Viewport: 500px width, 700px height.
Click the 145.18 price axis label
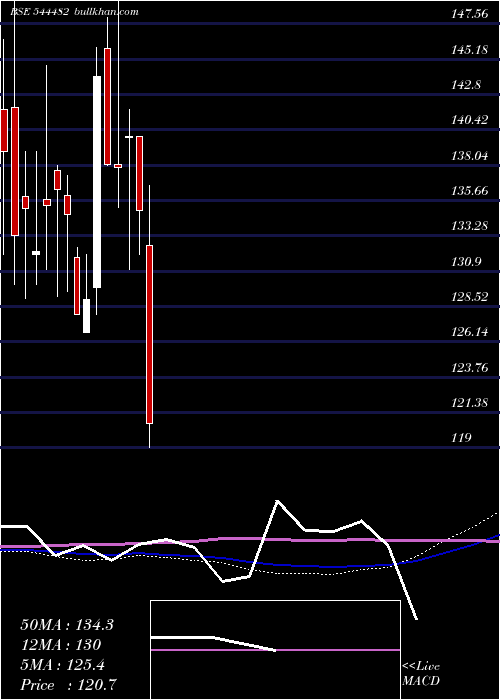tap(469, 49)
